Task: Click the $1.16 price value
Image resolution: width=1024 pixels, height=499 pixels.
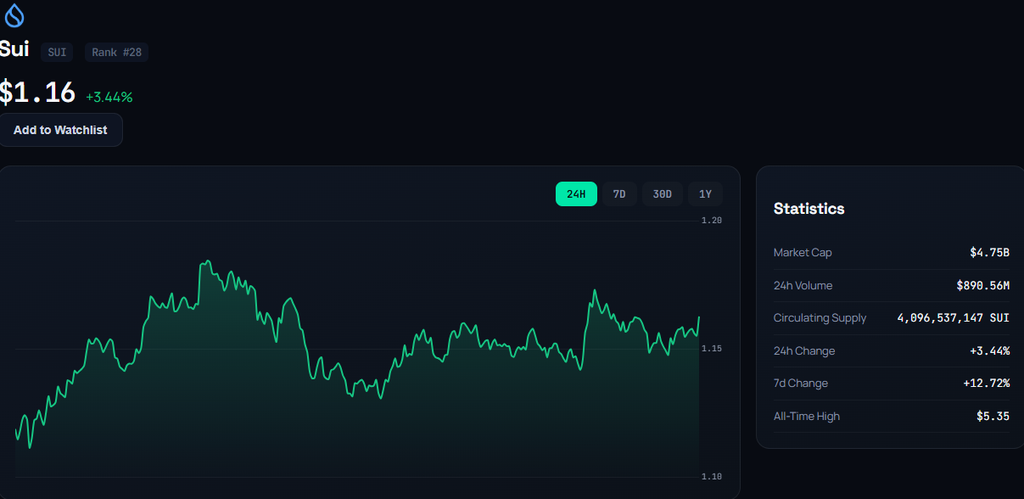Action: [37, 93]
